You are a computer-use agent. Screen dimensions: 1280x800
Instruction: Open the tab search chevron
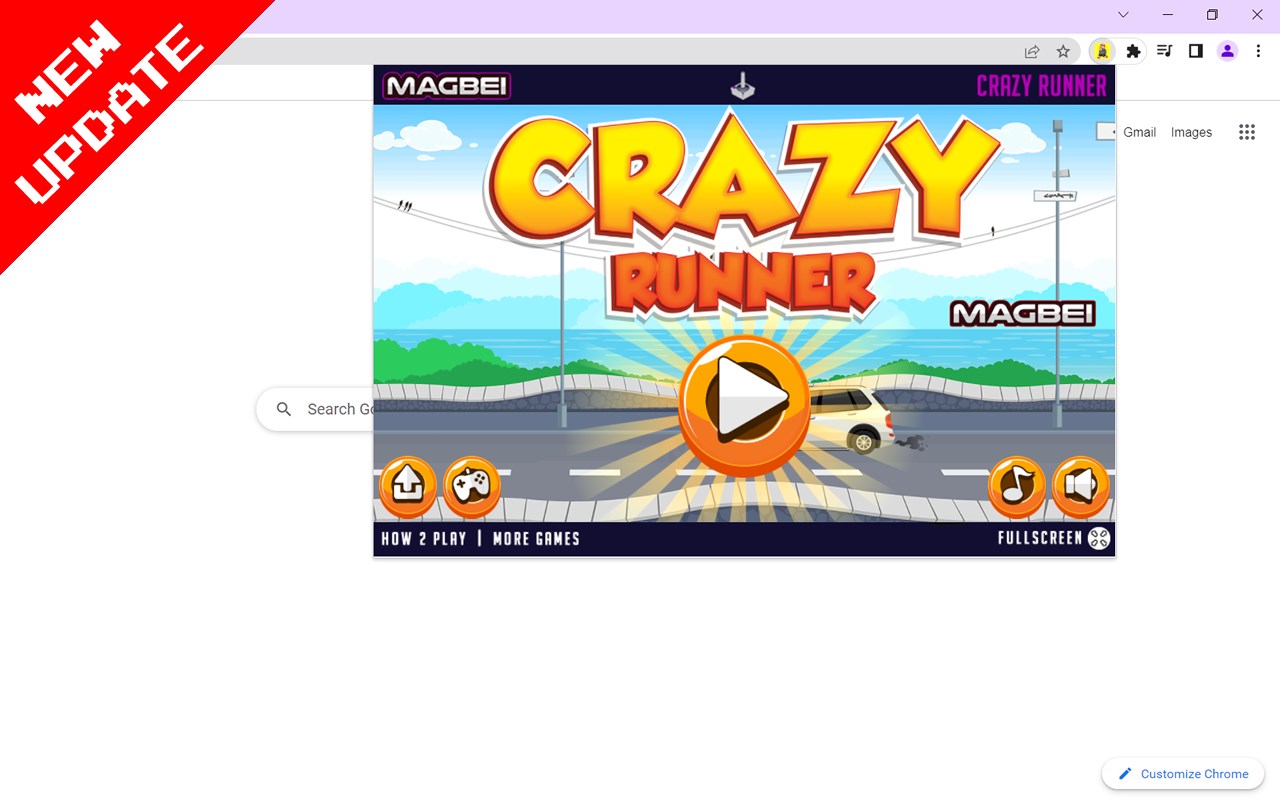point(1123,15)
